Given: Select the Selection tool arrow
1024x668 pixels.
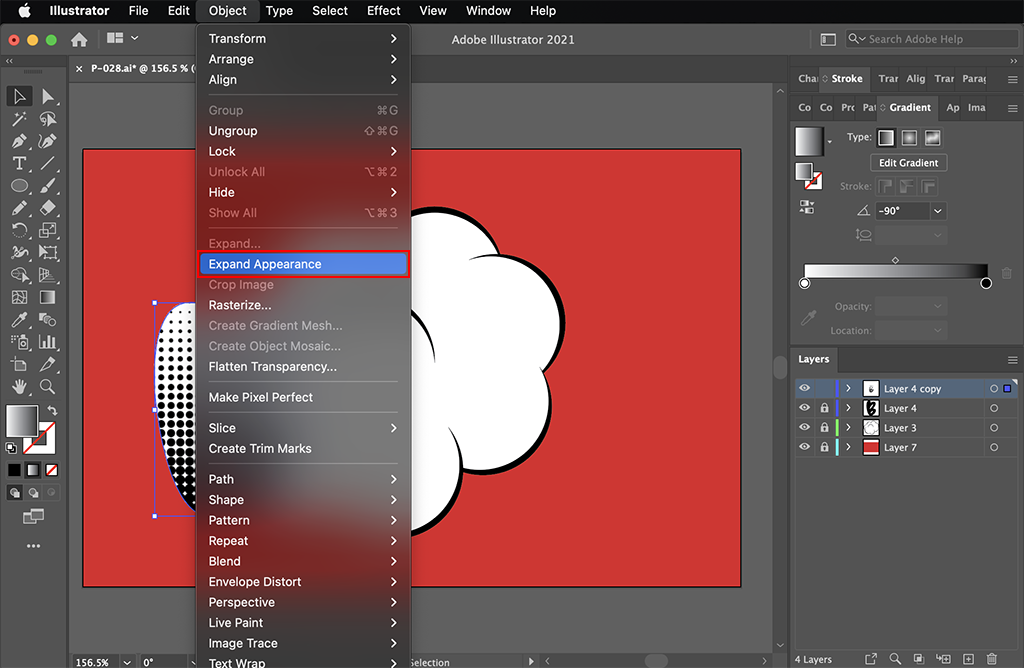Looking at the screenshot, I should [x=19, y=97].
